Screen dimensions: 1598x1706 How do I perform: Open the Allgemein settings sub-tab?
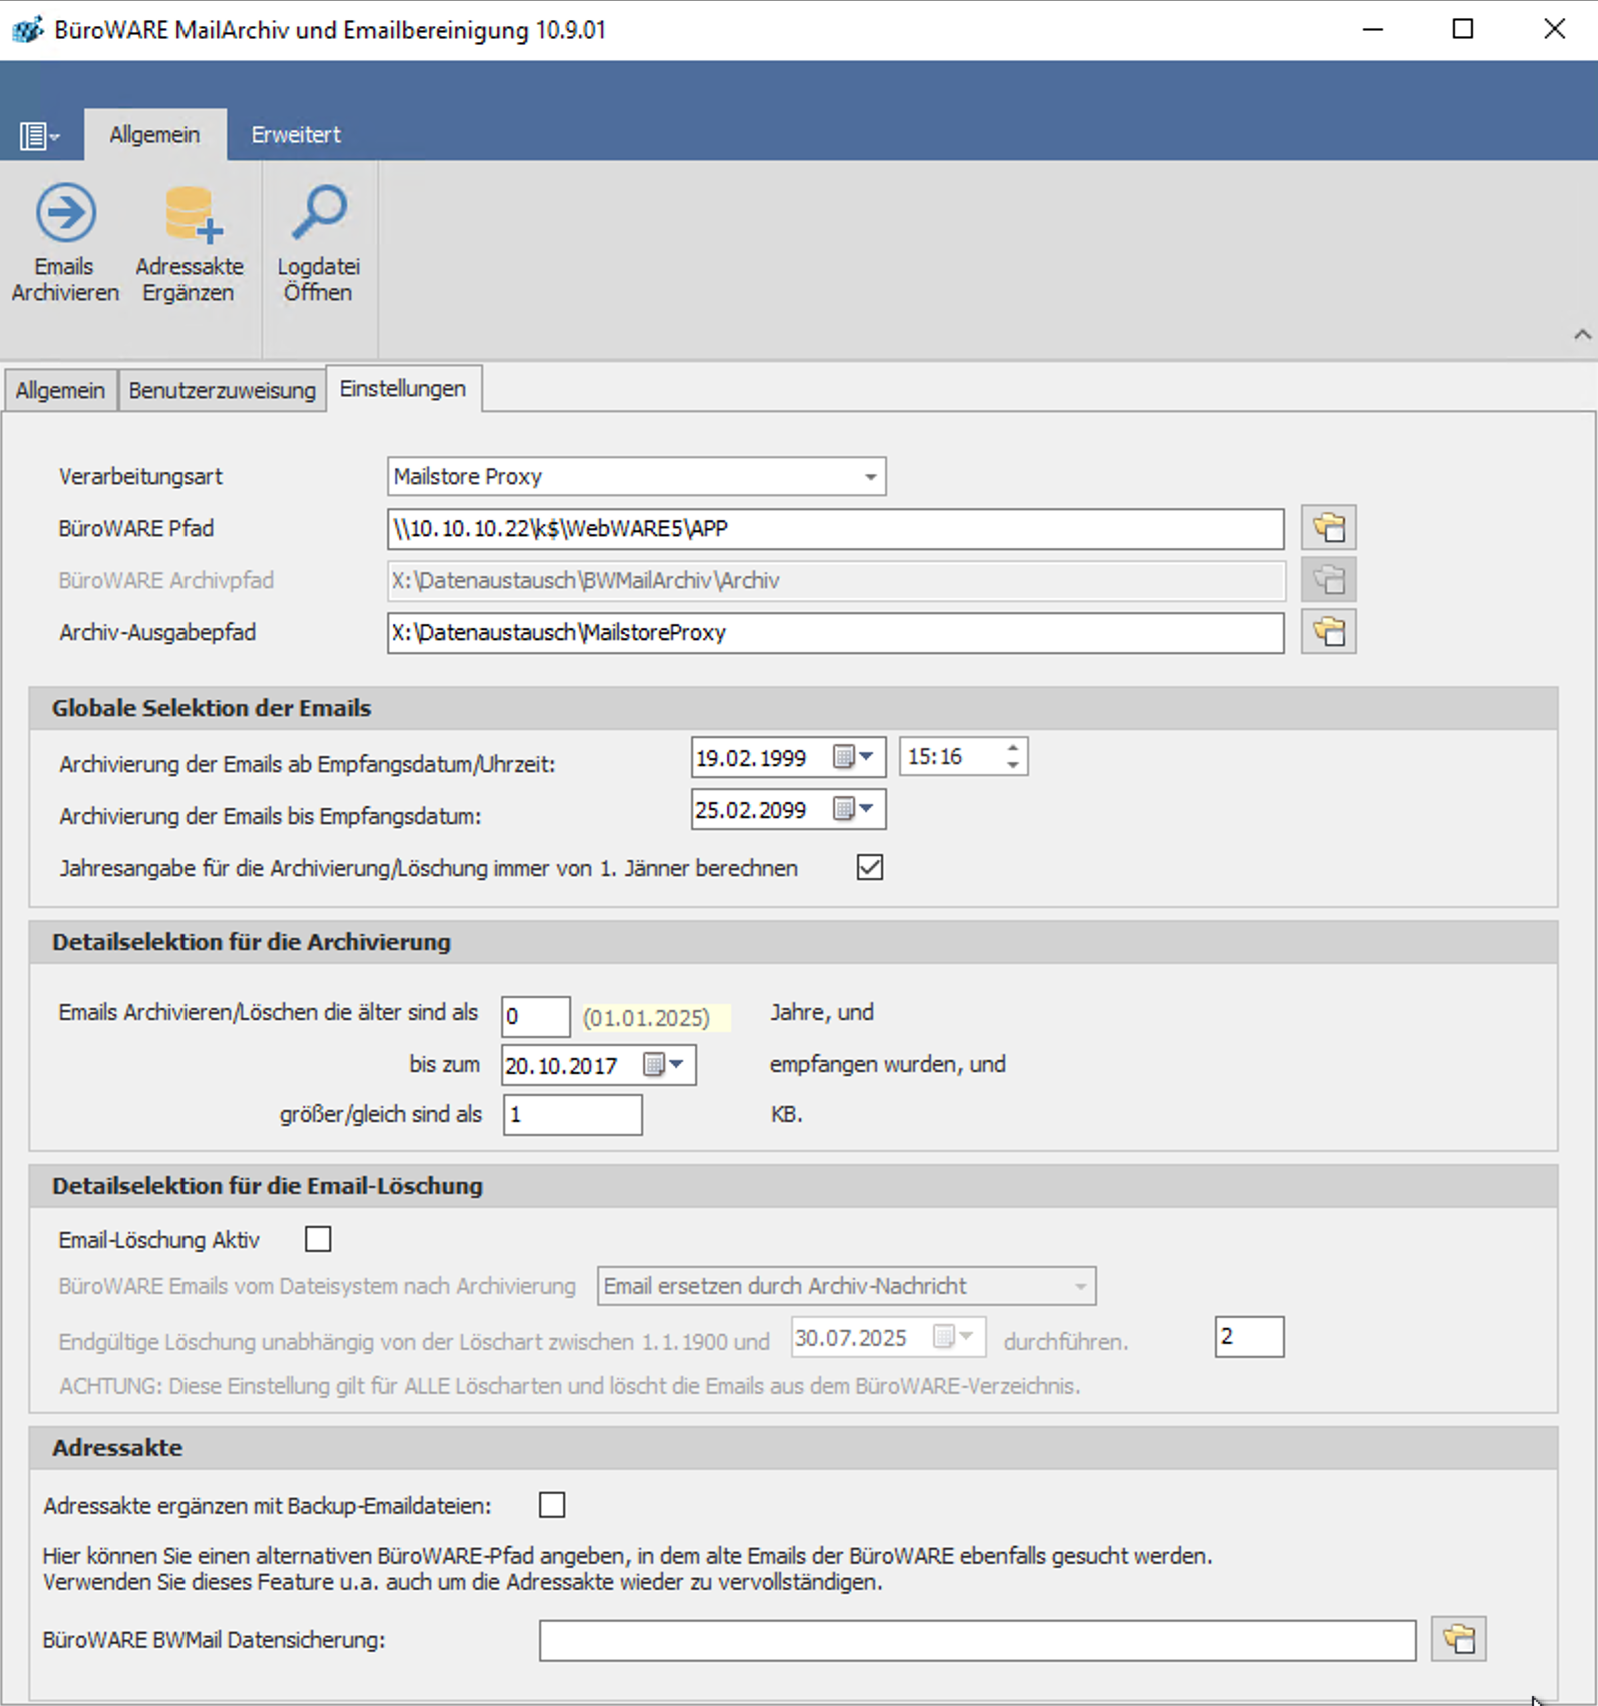(x=60, y=390)
